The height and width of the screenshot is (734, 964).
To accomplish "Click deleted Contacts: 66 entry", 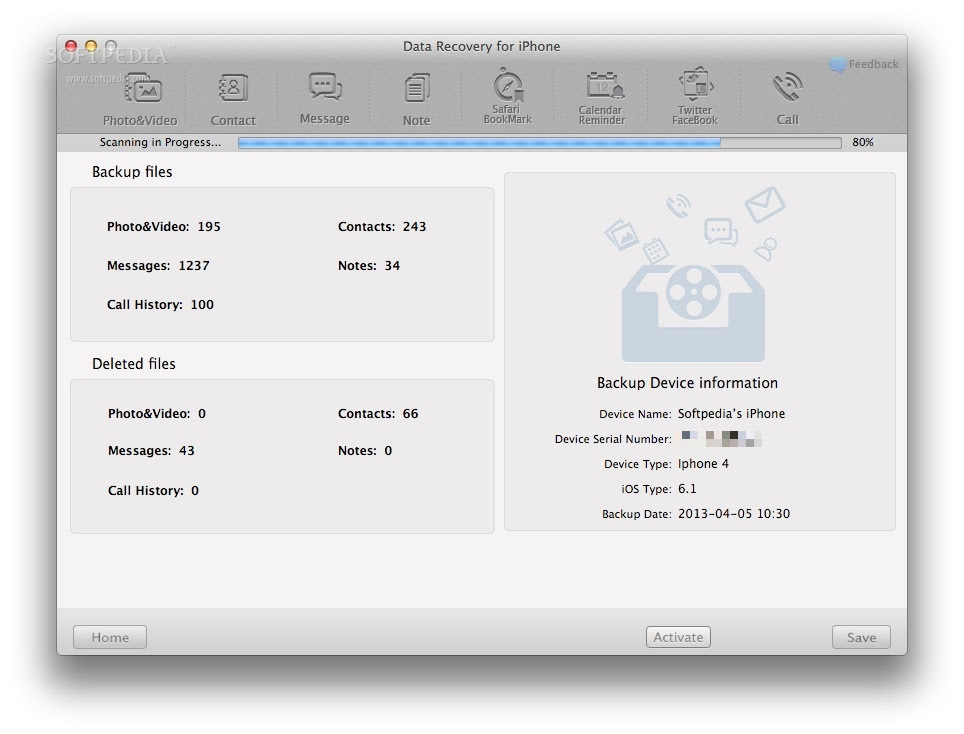I will [x=378, y=413].
